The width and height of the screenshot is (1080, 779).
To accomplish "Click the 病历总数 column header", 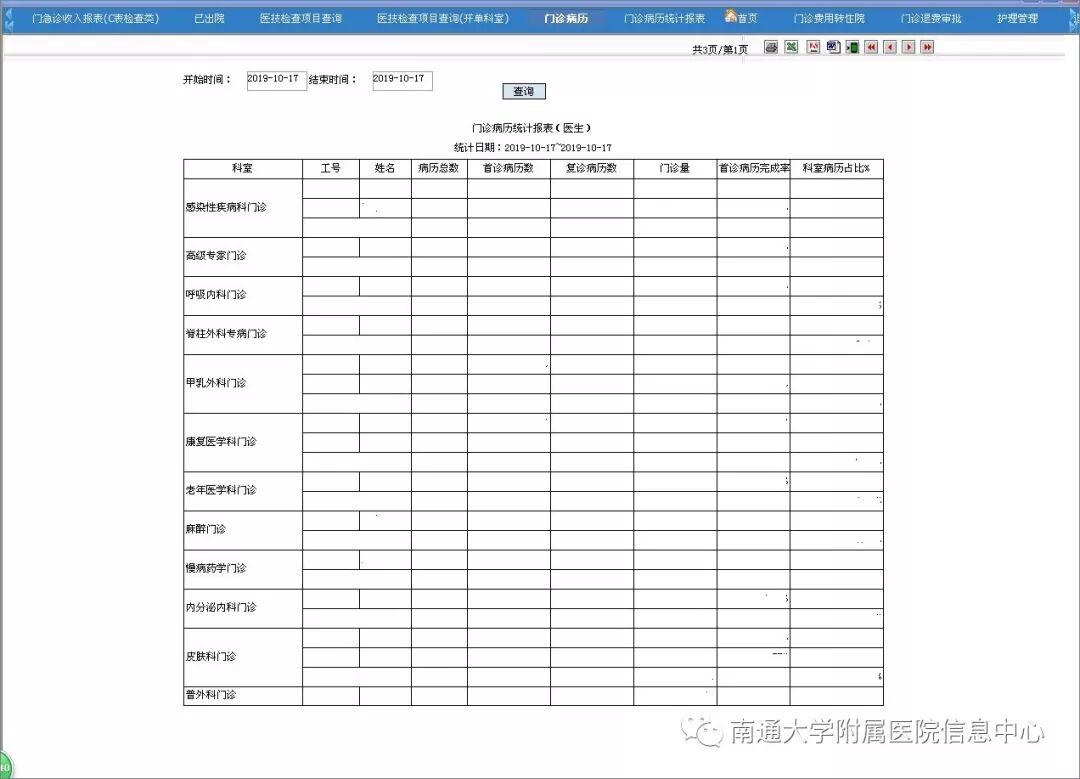I will (x=439, y=169).
